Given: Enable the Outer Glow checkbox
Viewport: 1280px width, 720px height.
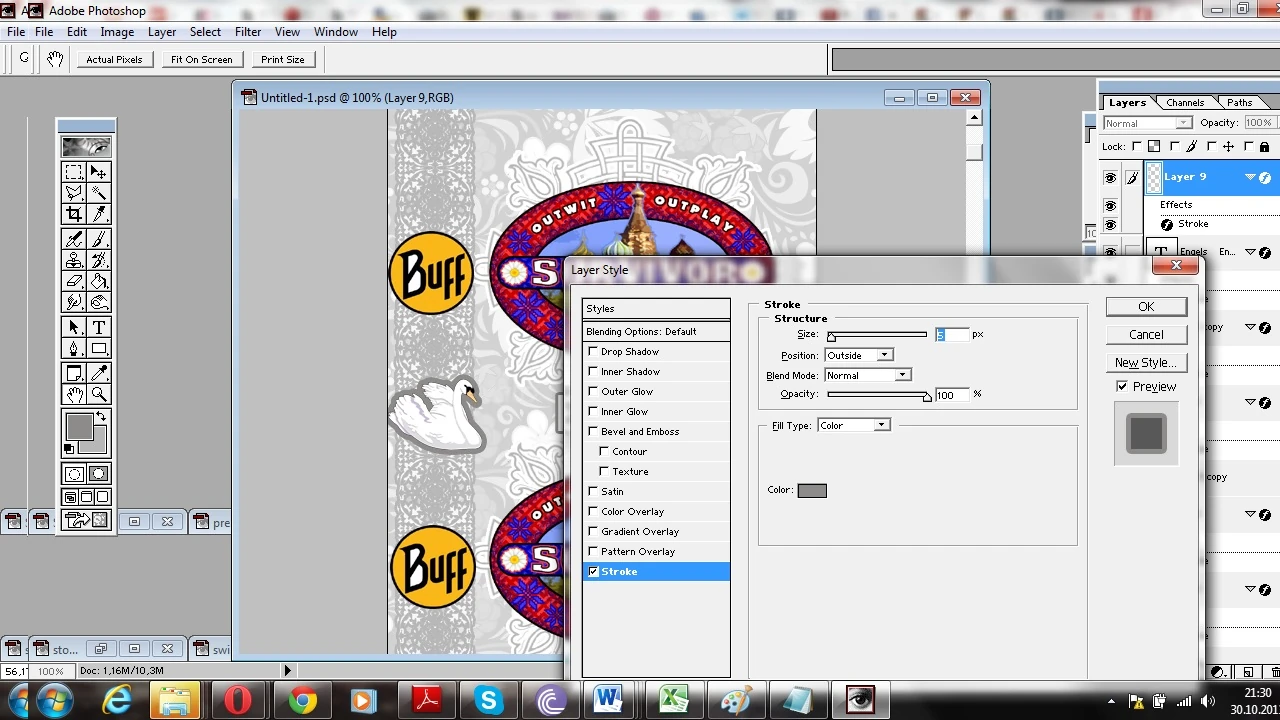Looking at the screenshot, I should (593, 391).
